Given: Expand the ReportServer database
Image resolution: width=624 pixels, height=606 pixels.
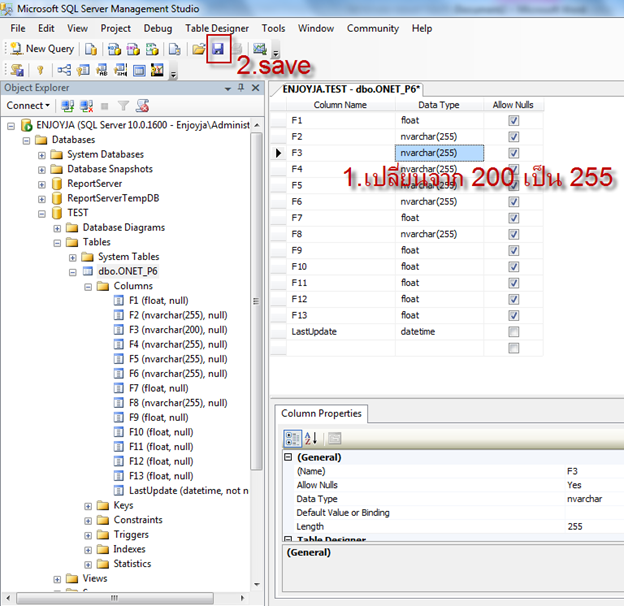Looking at the screenshot, I should 42,185.
